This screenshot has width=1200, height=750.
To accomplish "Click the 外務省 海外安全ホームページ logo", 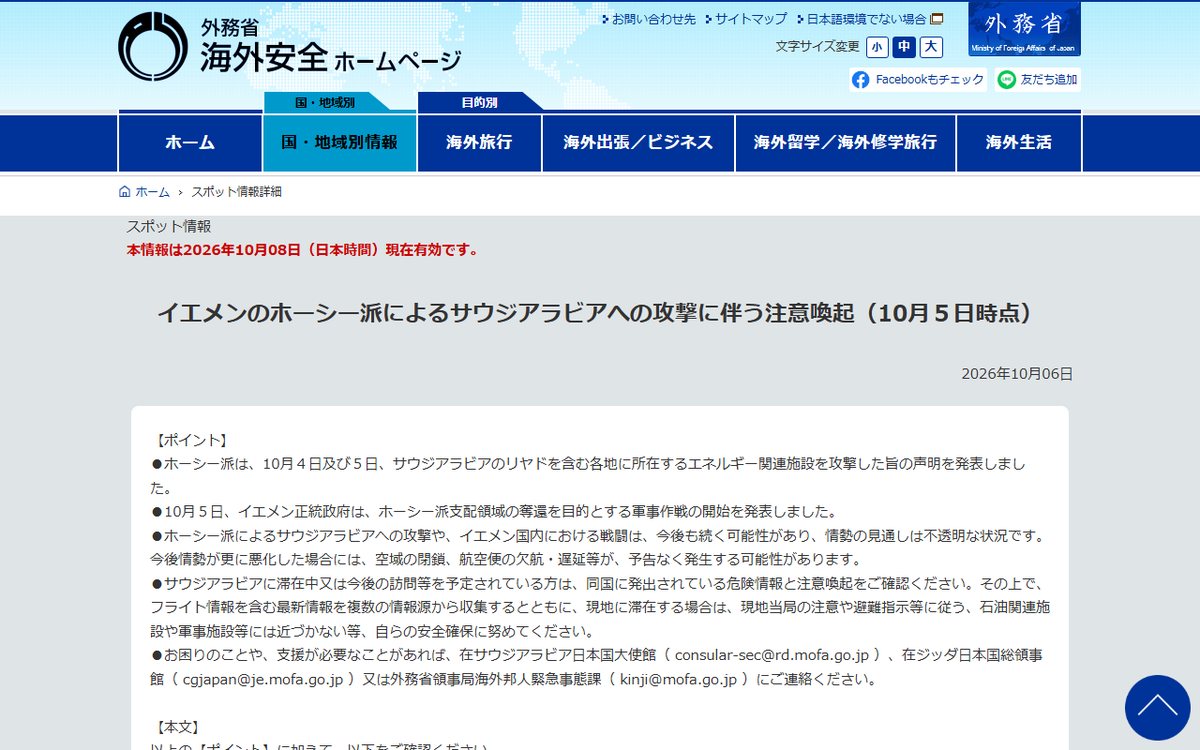I will point(290,47).
